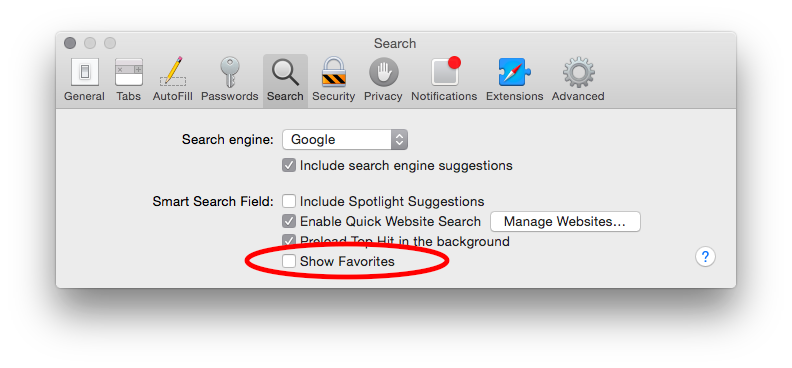The width and height of the screenshot is (792, 368).
Task: Click the Manage Websites… button
Action: [x=565, y=222]
